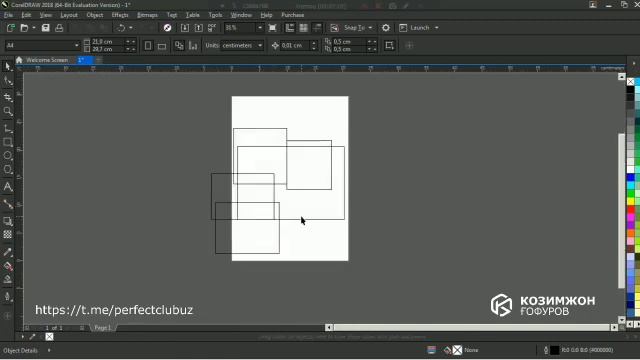Screen dimensions: 640x360
Task: Expand the Launch dropdown
Action: (437, 28)
